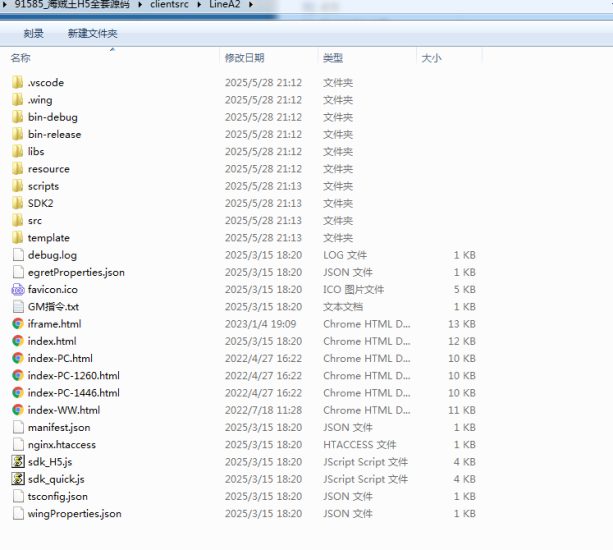Select the GM指令.txt text file icon
The image size is (613, 550).
[x=17, y=306]
